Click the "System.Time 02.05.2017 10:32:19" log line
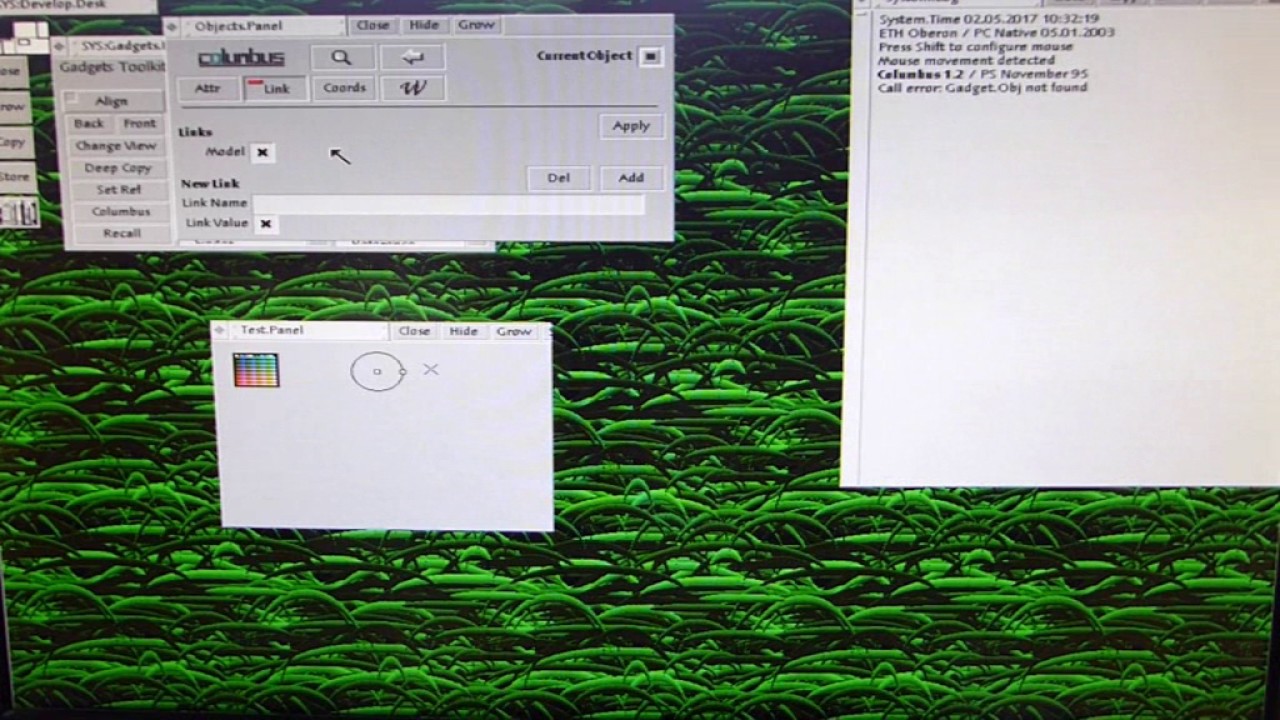The image size is (1280, 720). point(988,19)
